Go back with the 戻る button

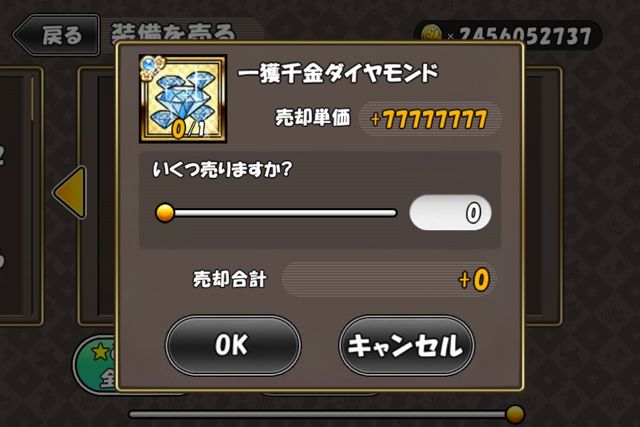(x=57, y=35)
